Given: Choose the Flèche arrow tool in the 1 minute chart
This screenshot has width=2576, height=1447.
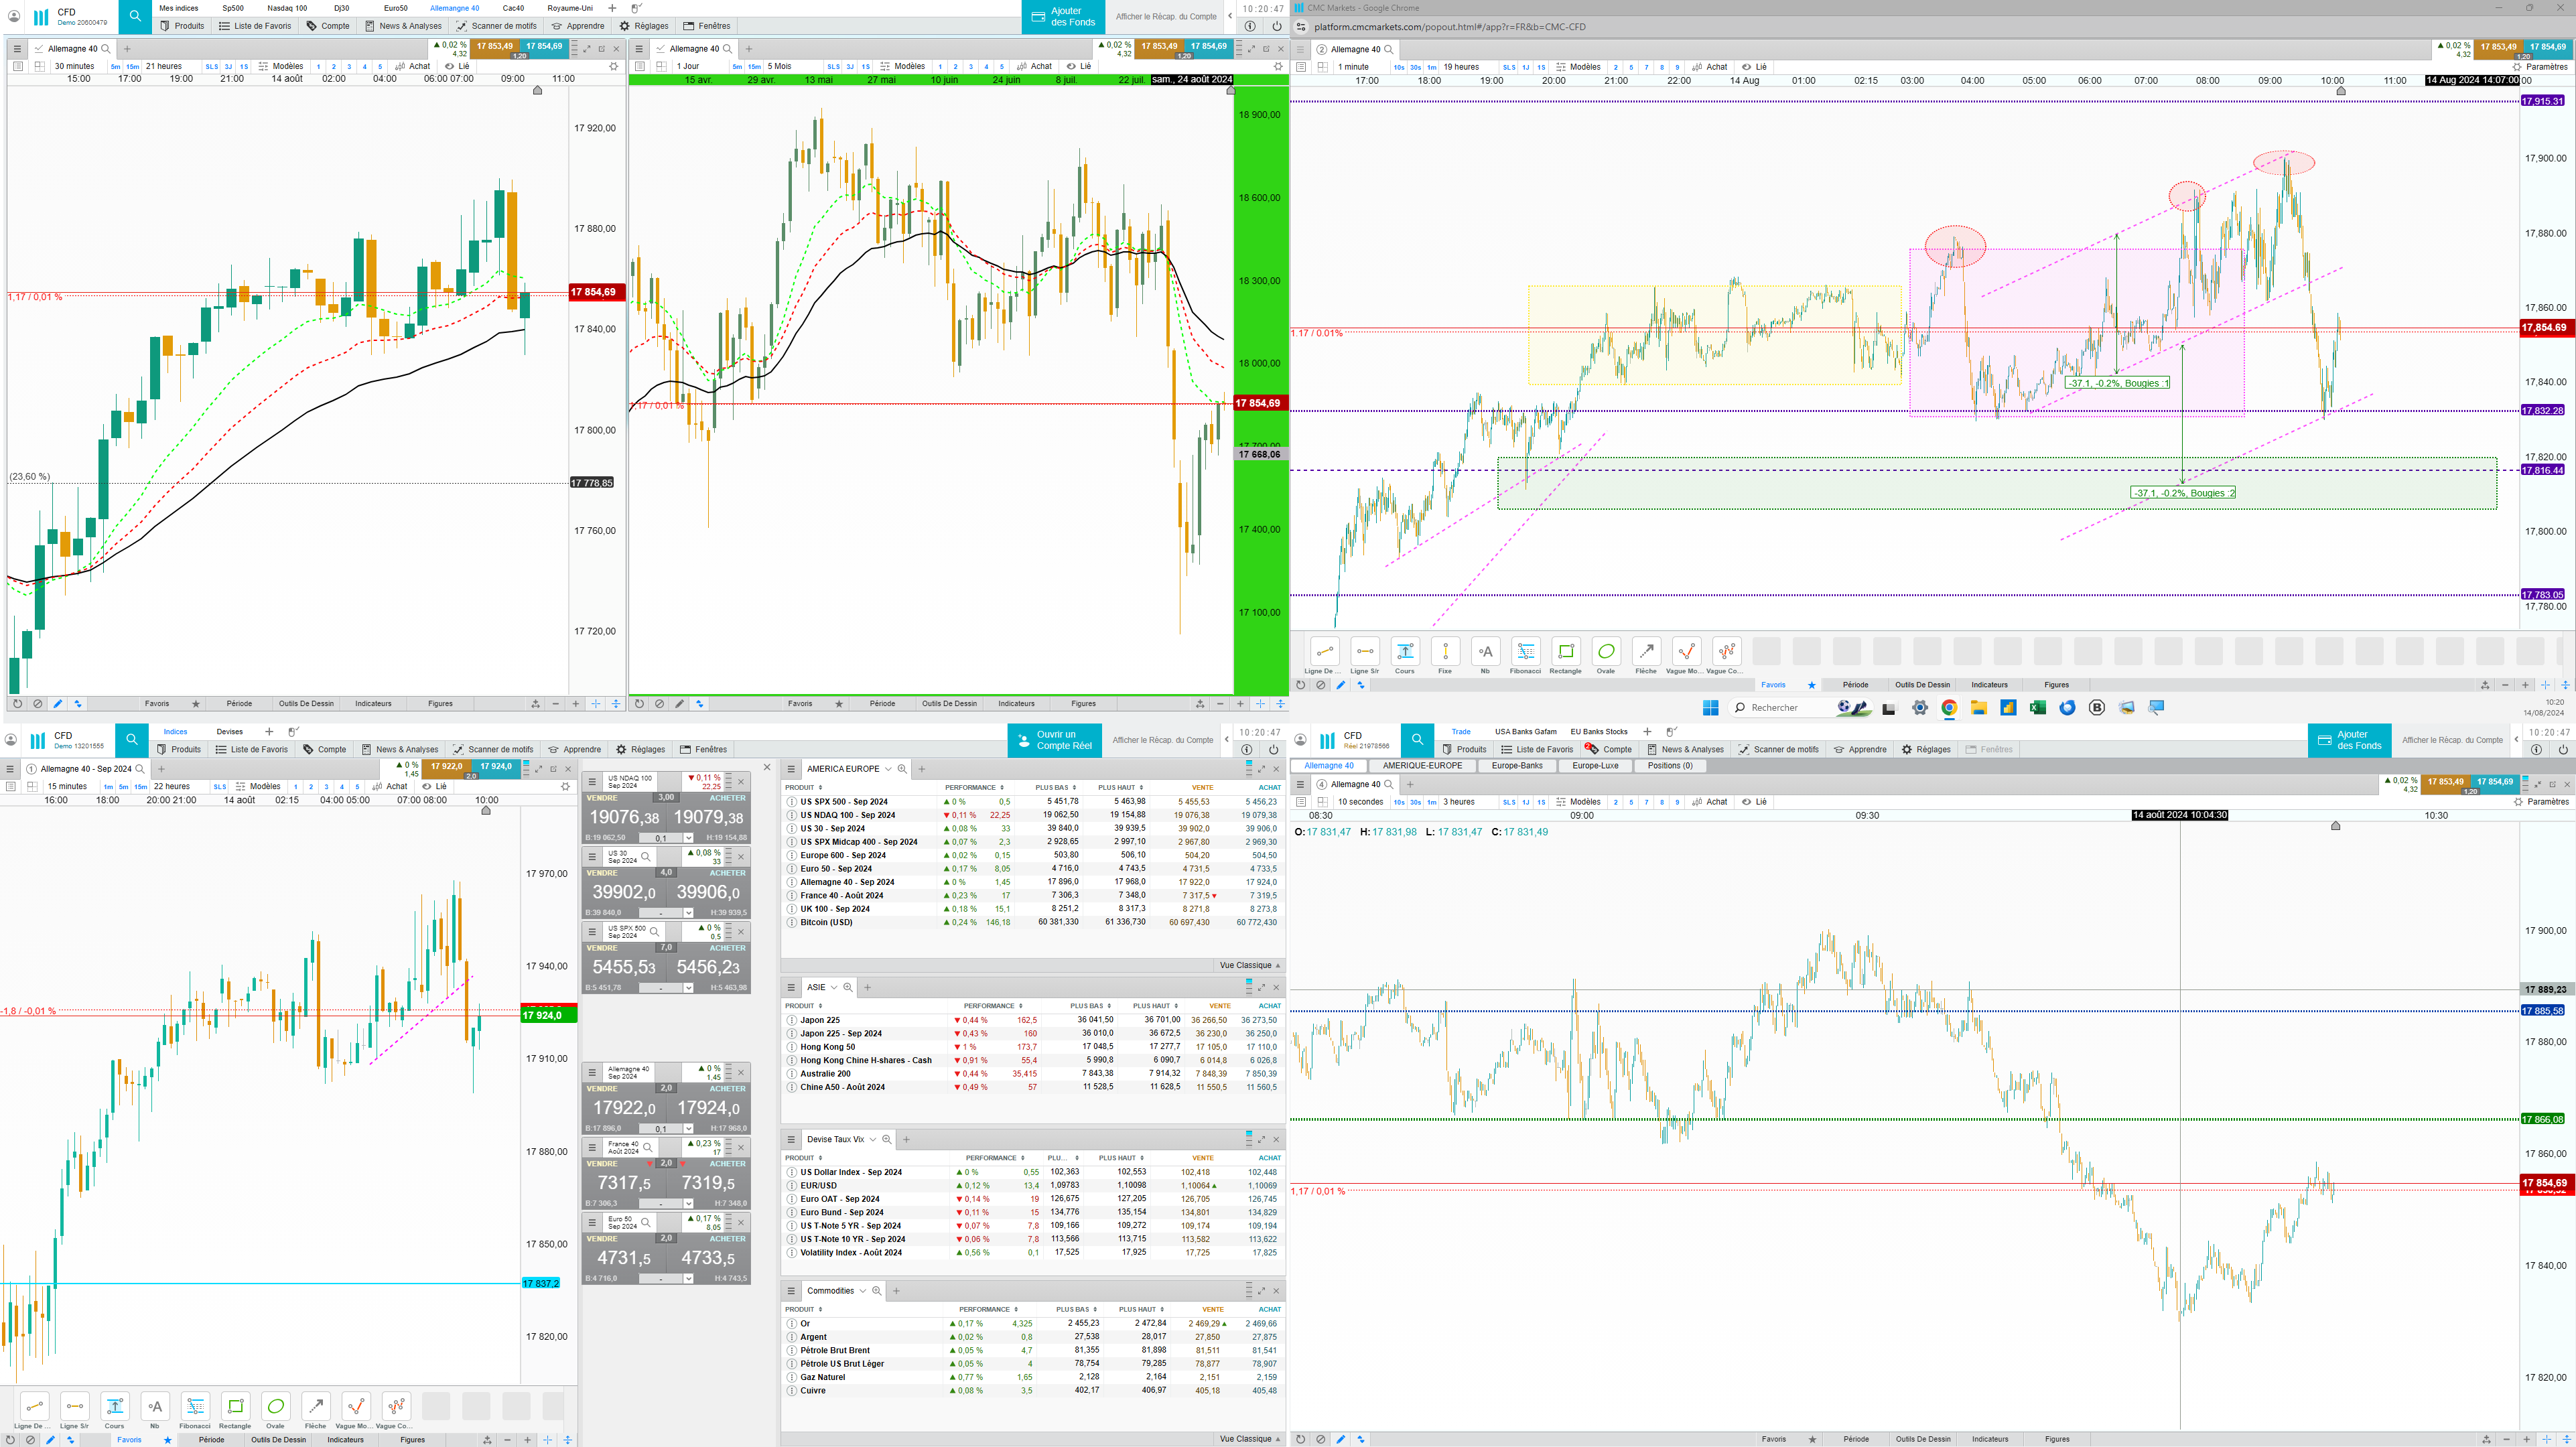Looking at the screenshot, I should 1646,652.
